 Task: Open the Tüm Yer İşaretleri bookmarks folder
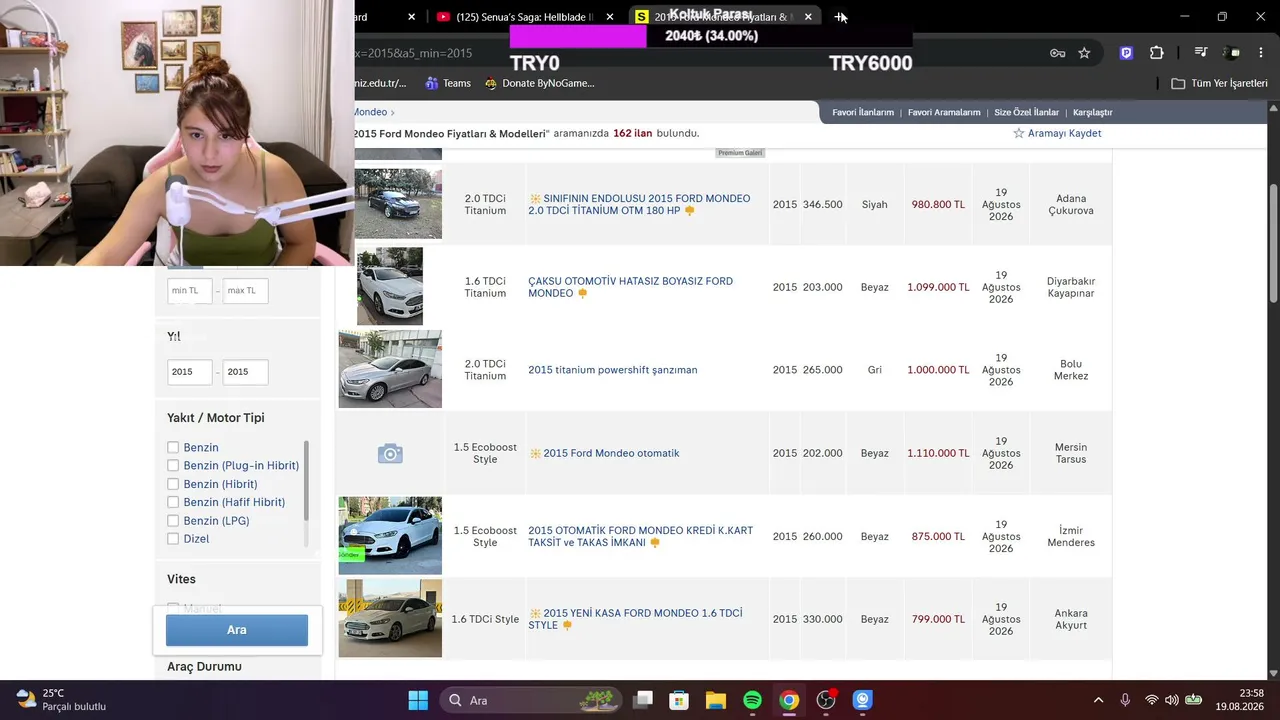tap(1219, 83)
